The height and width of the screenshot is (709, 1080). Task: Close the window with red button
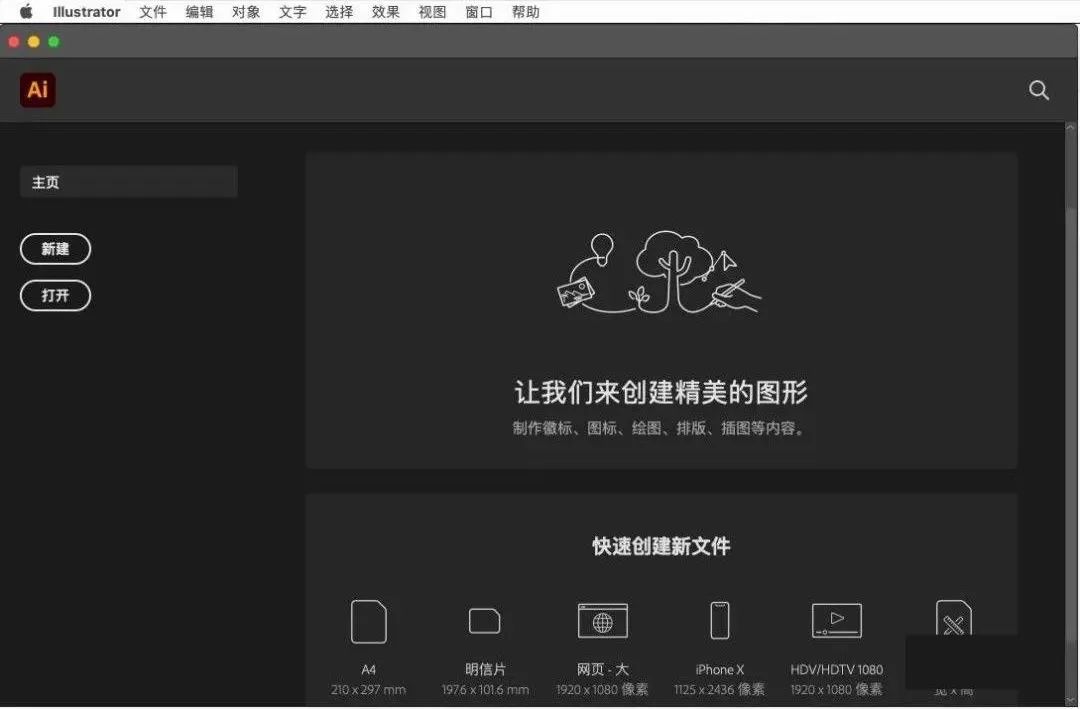coord(14,42)
